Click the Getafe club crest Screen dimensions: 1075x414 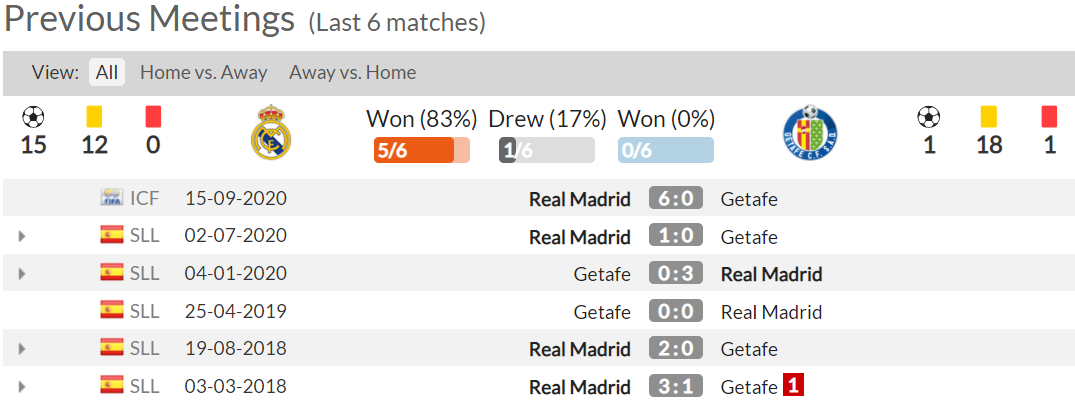[x=810, y=130]
